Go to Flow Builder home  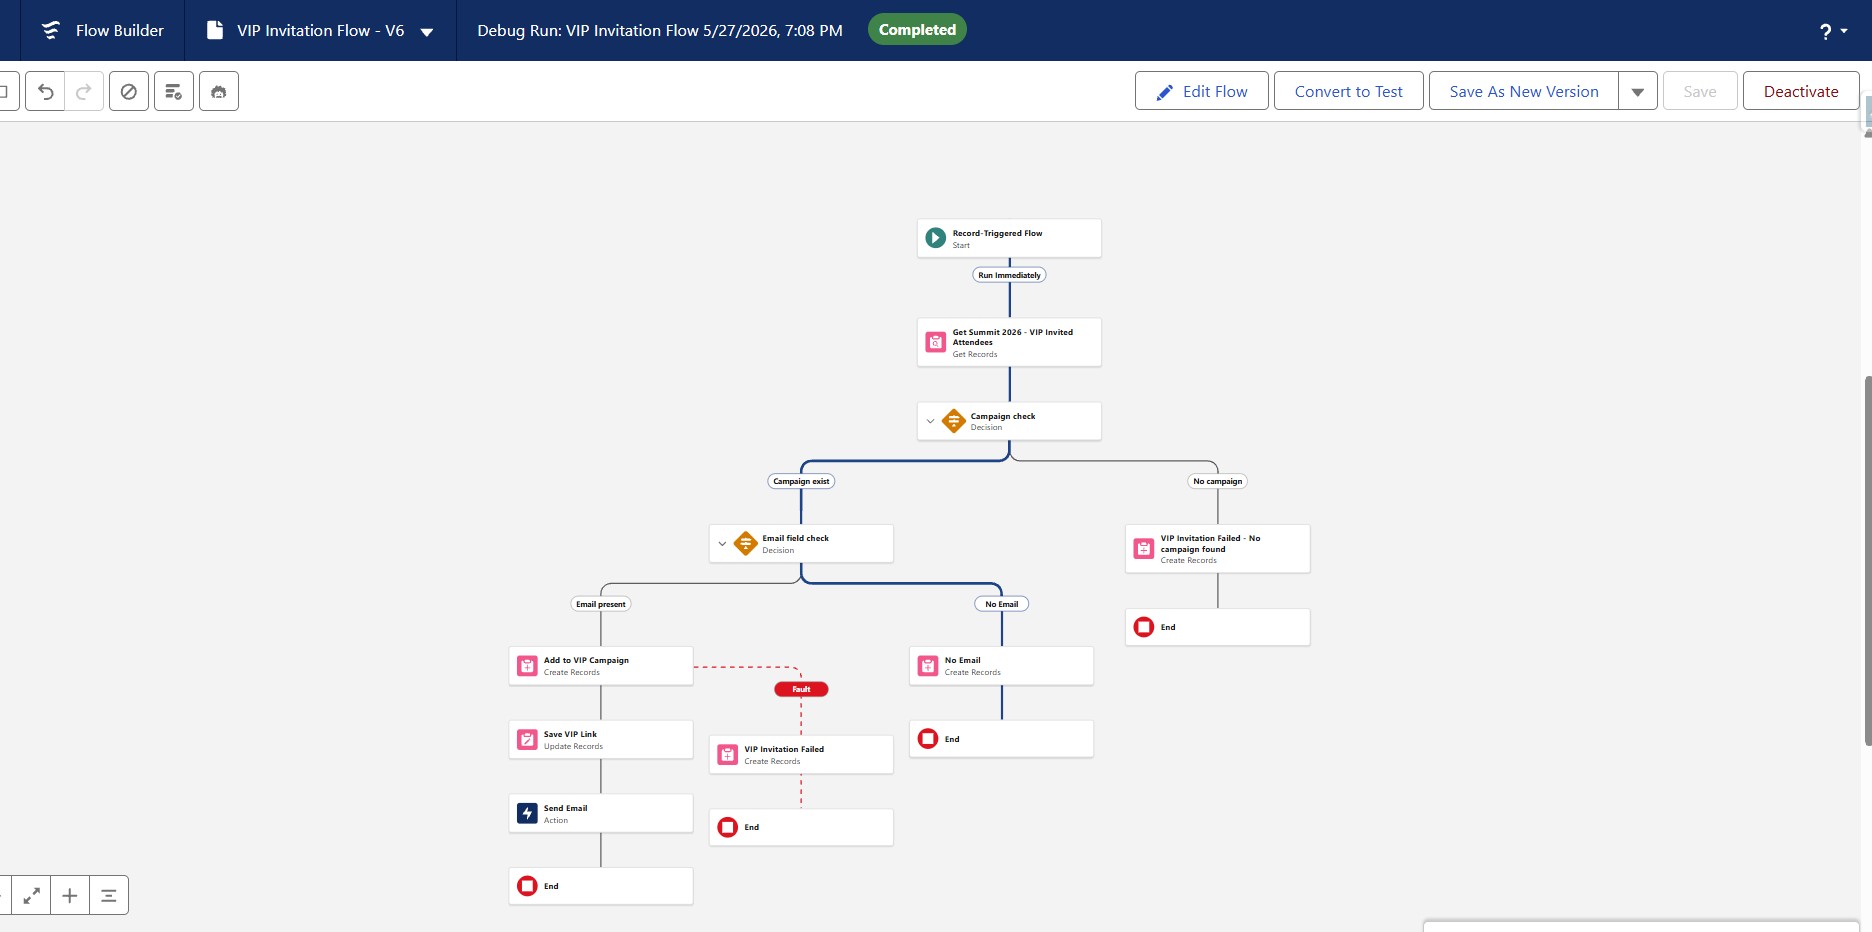coord(103,31)
